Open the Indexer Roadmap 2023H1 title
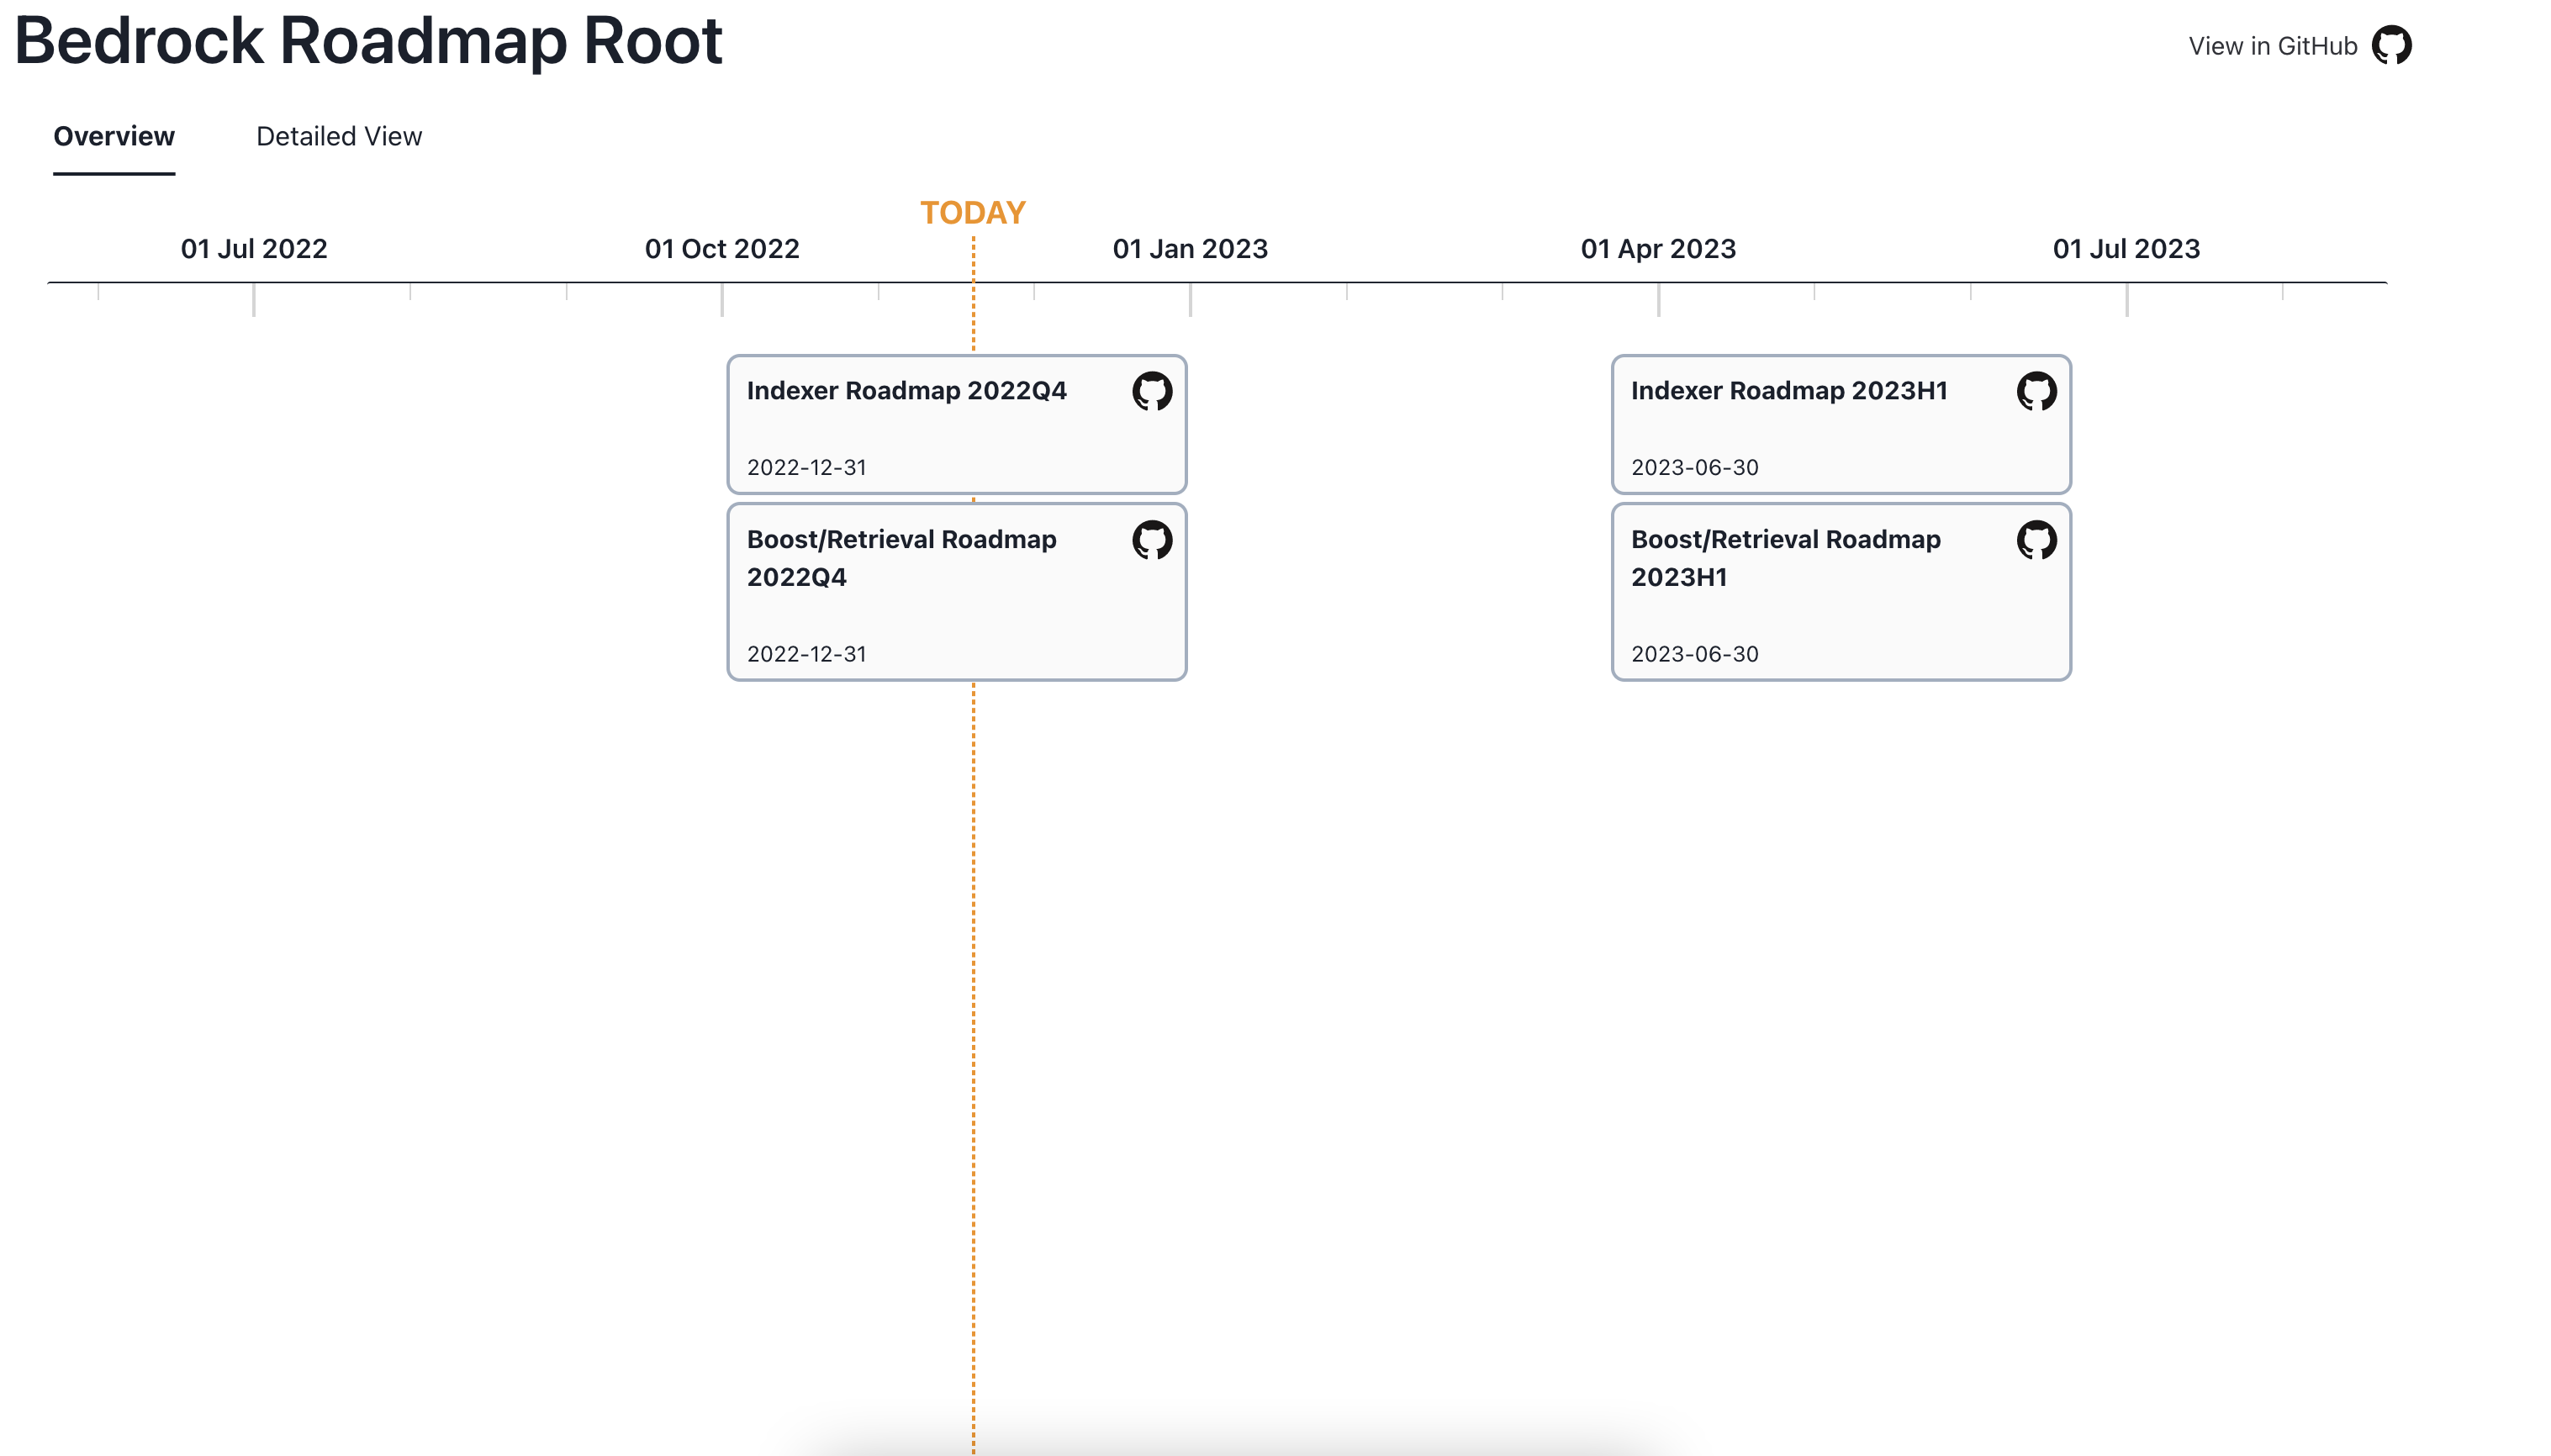This screenshot has width=2551, height=1456. (1789, 390)
